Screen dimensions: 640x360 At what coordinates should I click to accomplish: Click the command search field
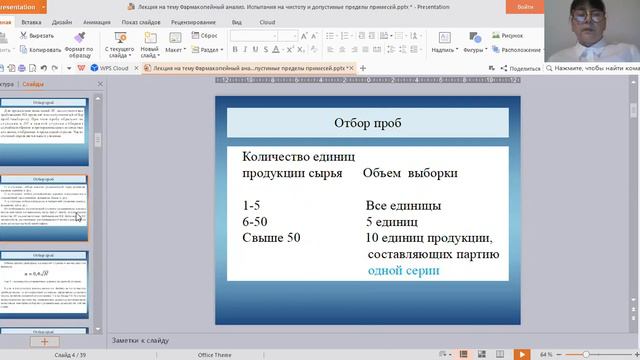point(593,68)
